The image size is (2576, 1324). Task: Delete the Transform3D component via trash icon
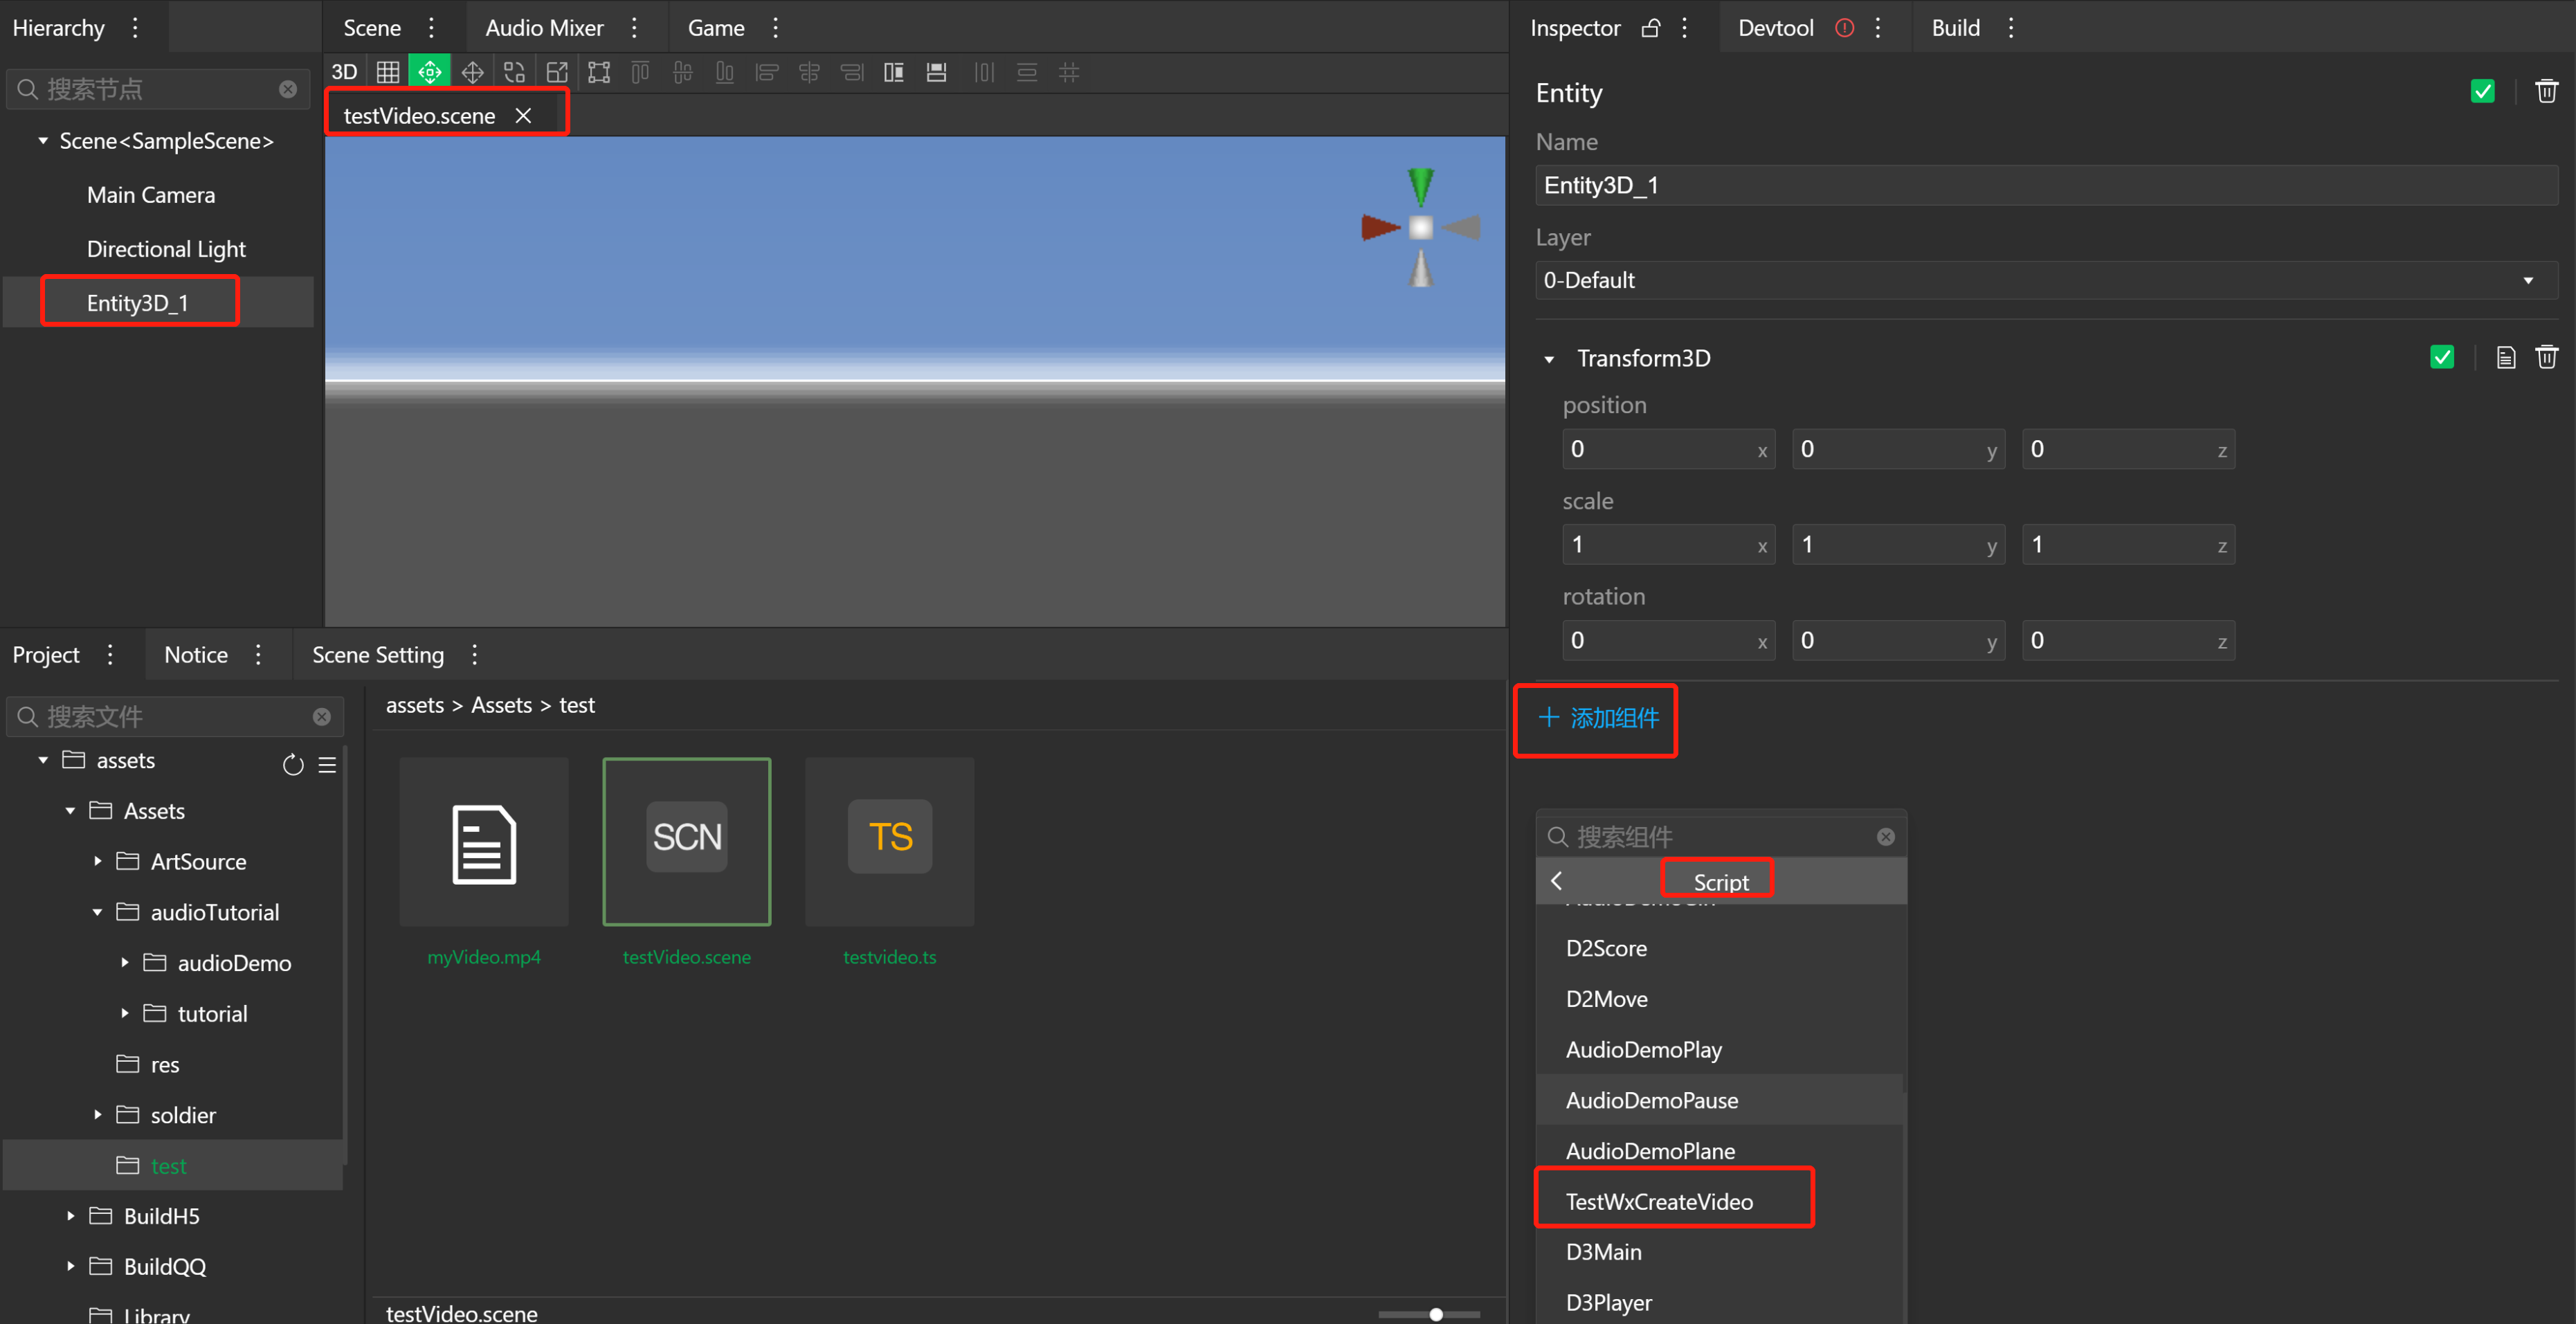(2546, 357)
